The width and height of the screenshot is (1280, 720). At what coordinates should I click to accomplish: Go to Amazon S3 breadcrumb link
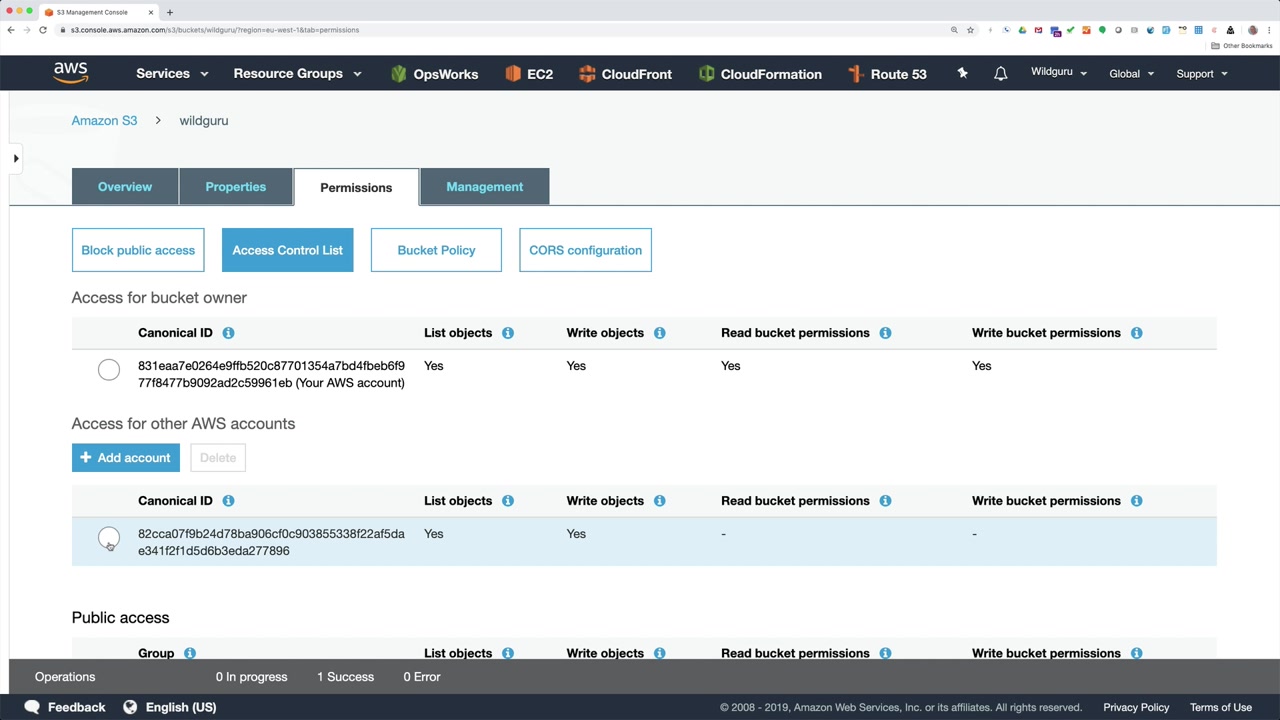coord(104,121)
